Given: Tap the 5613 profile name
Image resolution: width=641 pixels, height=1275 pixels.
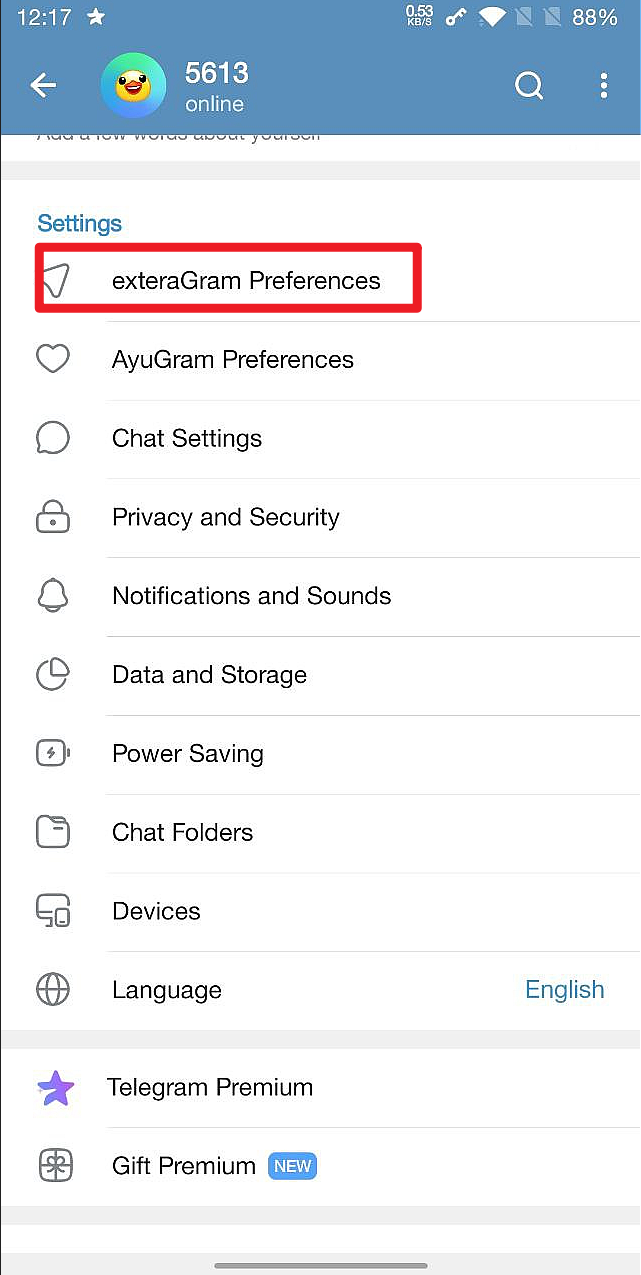Looking at the screenshot, I should coord(217,73).
